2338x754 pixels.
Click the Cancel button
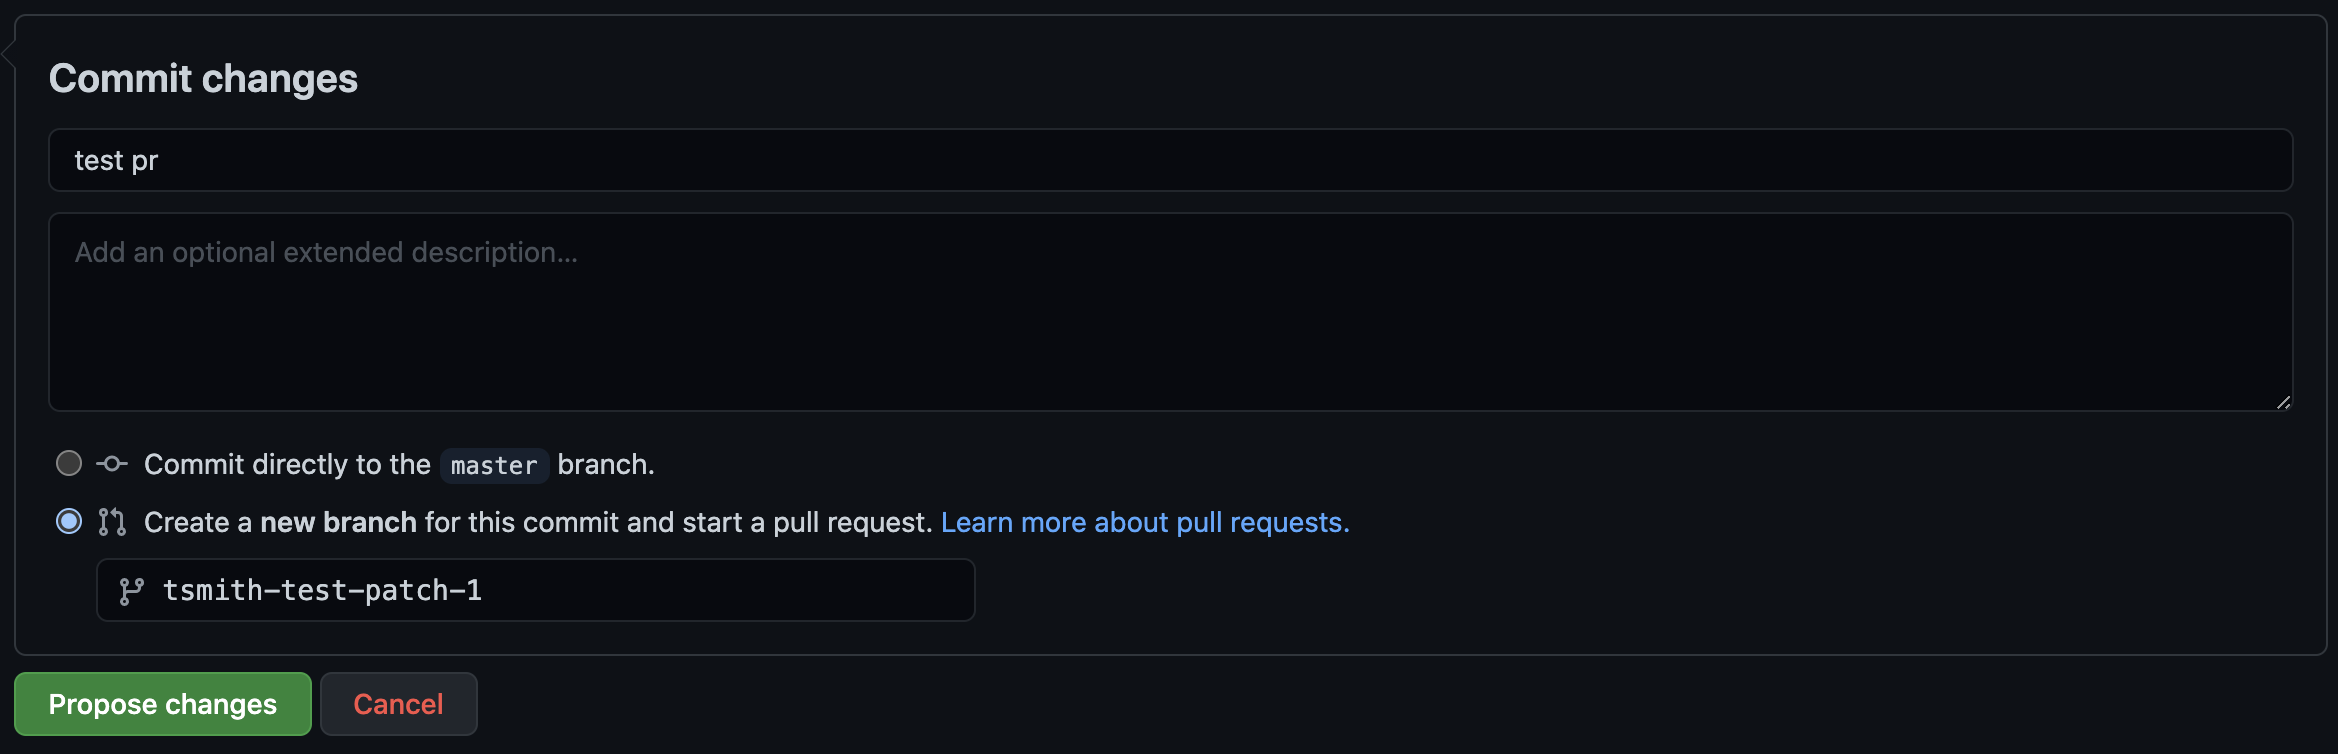tap(398, 704)
